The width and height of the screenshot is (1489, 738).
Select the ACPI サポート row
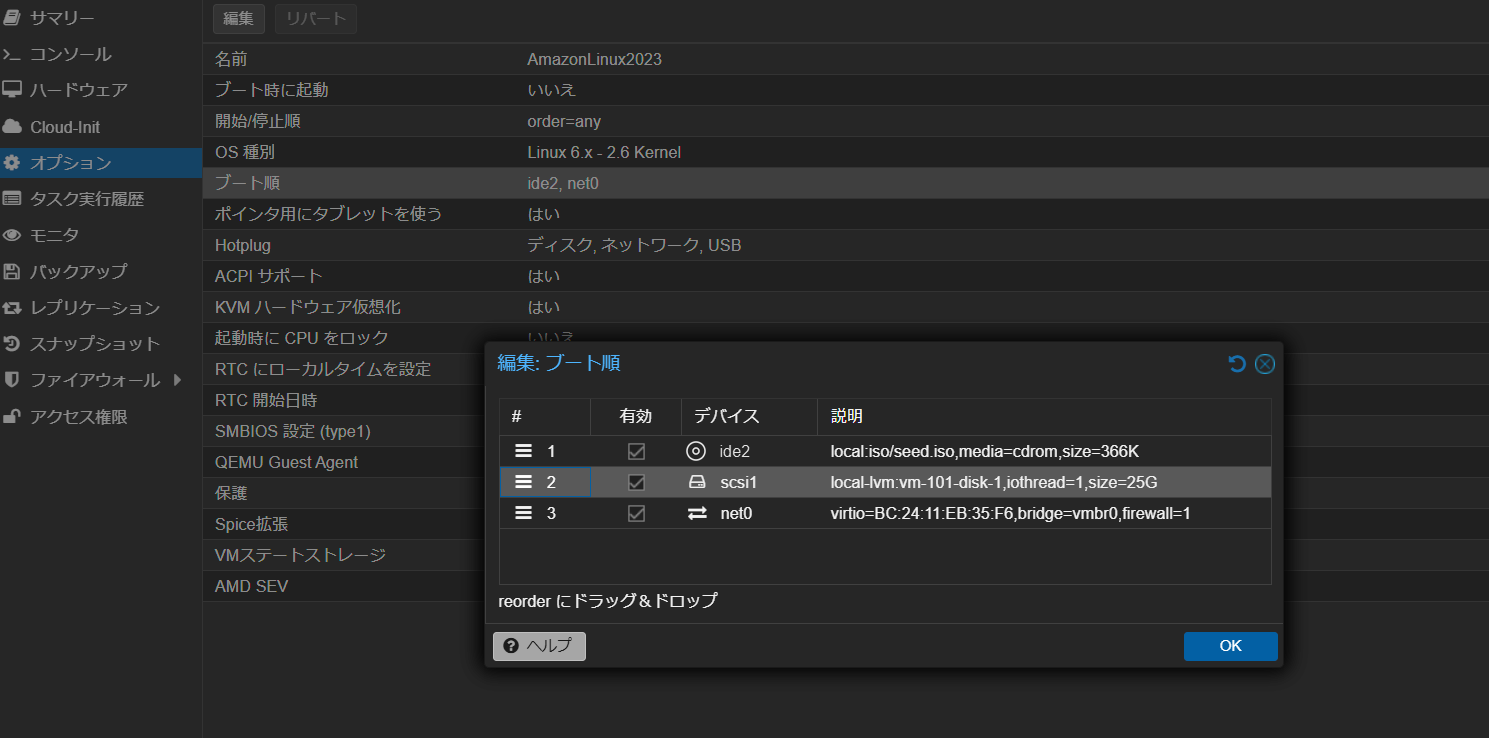(x=845, y=276)
